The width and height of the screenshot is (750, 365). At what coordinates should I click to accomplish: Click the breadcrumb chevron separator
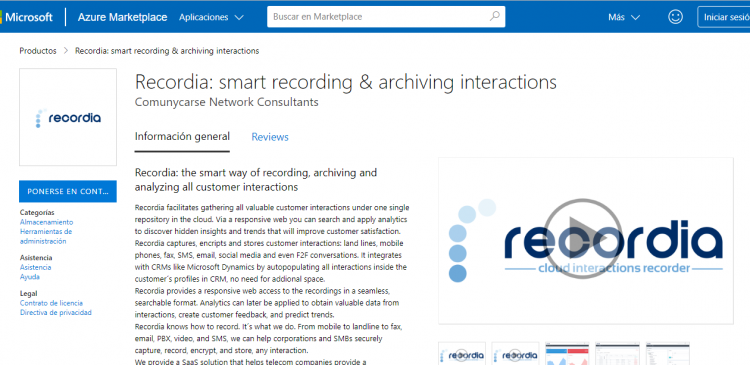coord(66,51)
